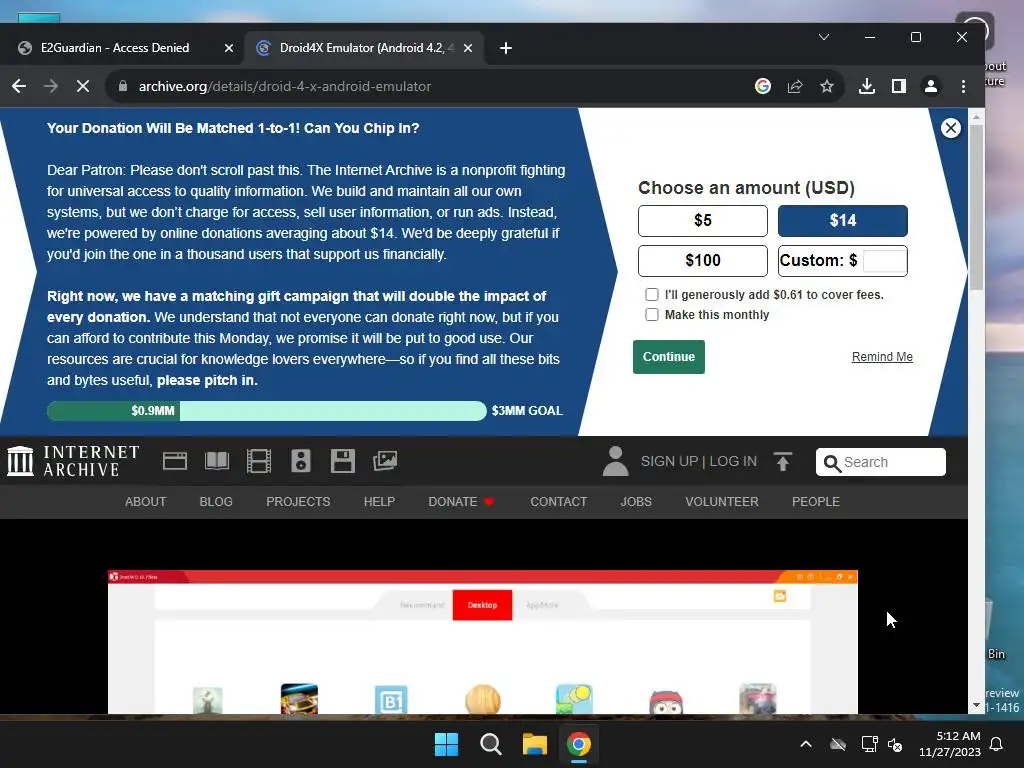This screenshot has height=768, width=1024.
Task: Stop loading the page in Chrome
Action: (83, 86)
